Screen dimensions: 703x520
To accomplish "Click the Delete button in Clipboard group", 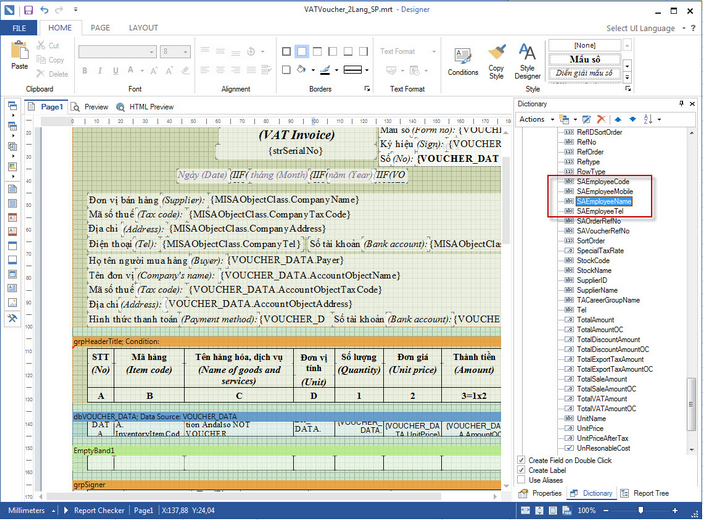I will pos(52,74).
